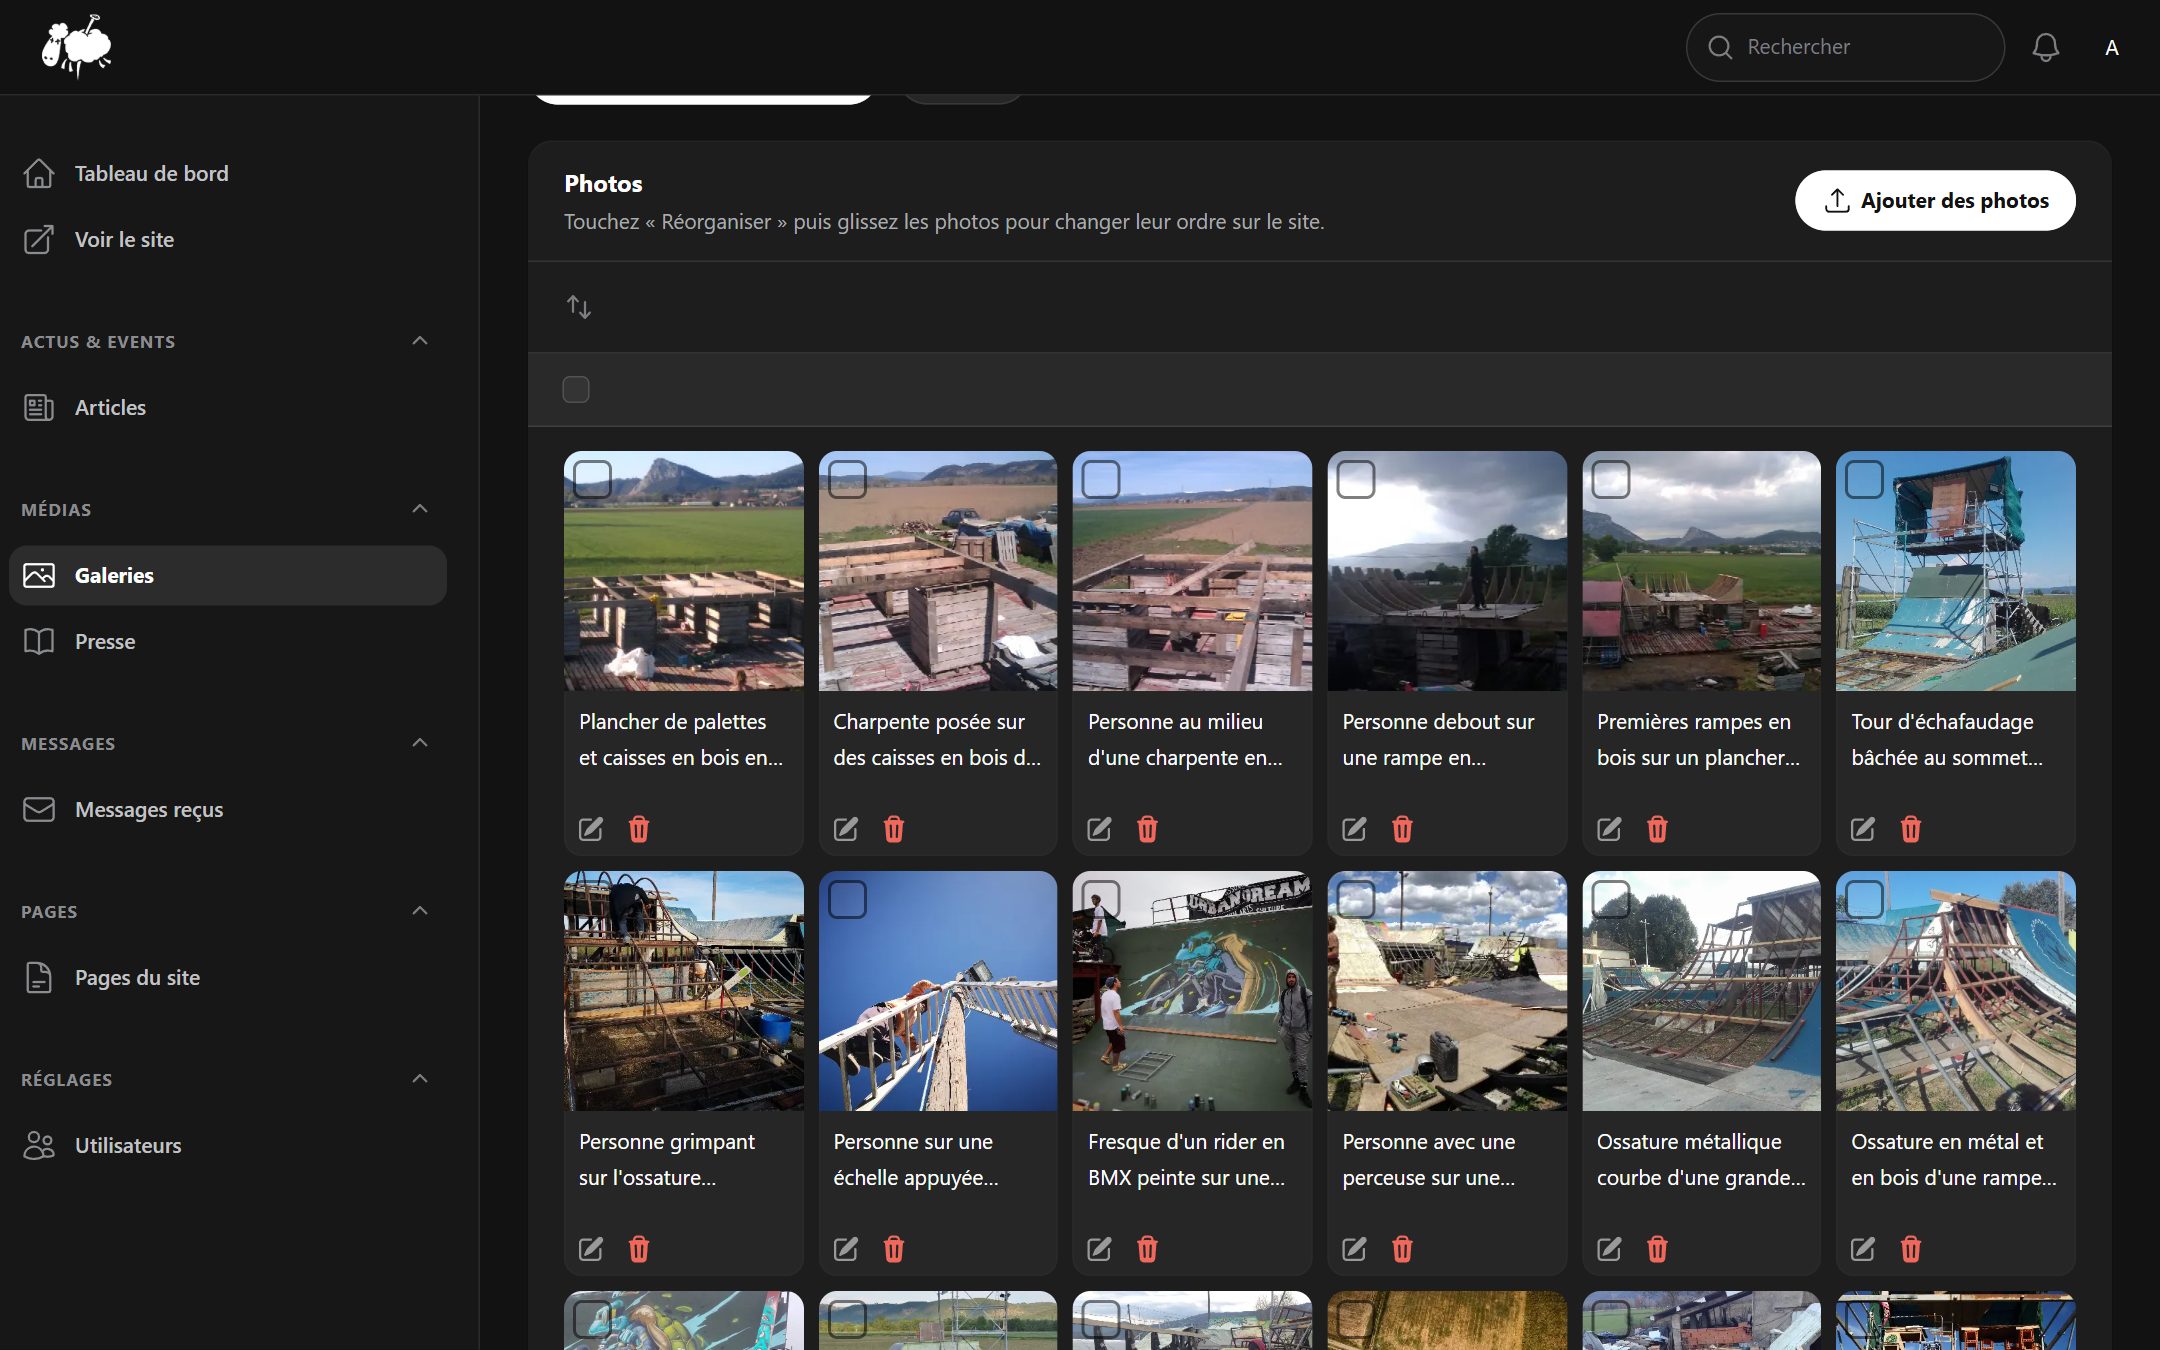Toggle the select-all photos checkbox
This screenshot has height=1350, width=2160.
pyautogui.click(x=576, y=389)
